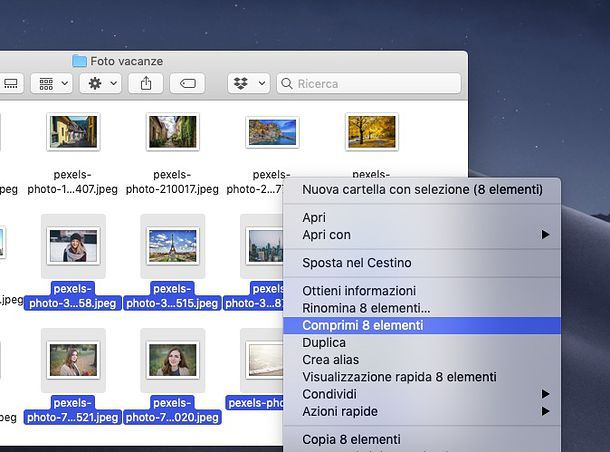
Task: Select the pexels-photo-210017.jpeg thumbnail
Action: click(x=173, y=131)
